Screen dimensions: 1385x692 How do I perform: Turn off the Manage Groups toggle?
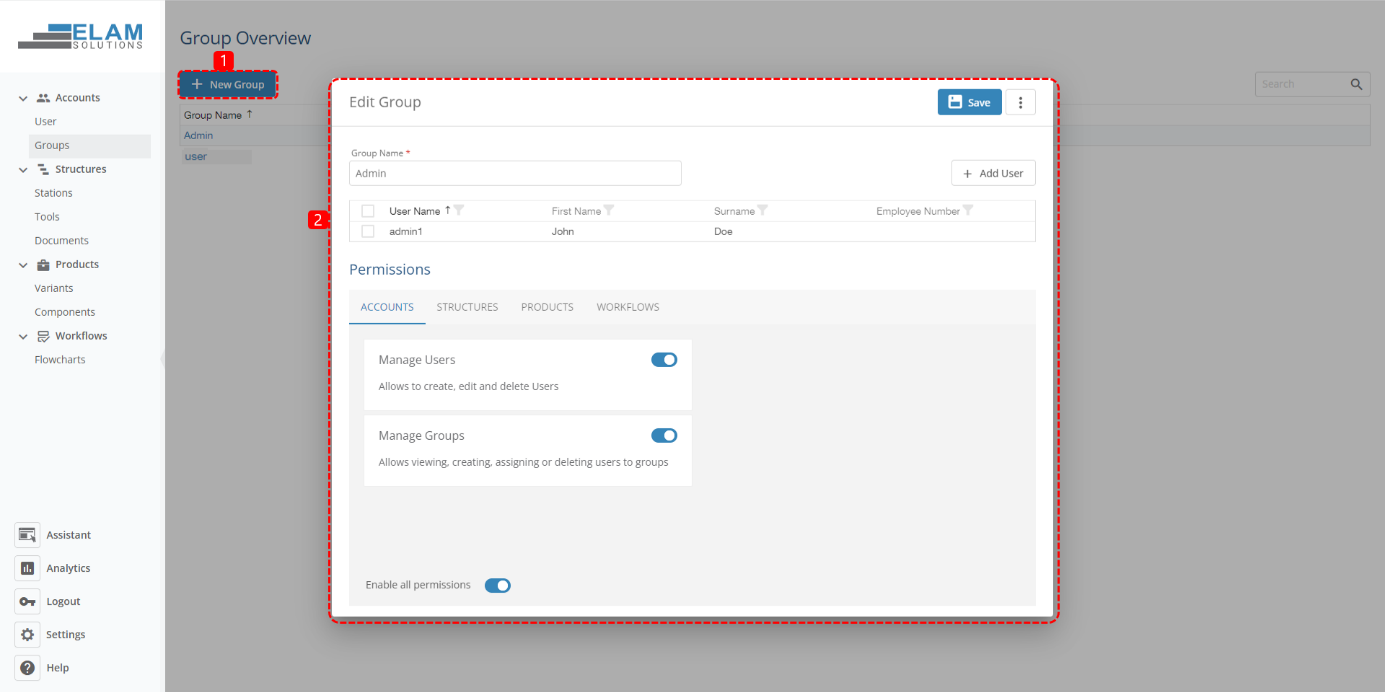664,435
